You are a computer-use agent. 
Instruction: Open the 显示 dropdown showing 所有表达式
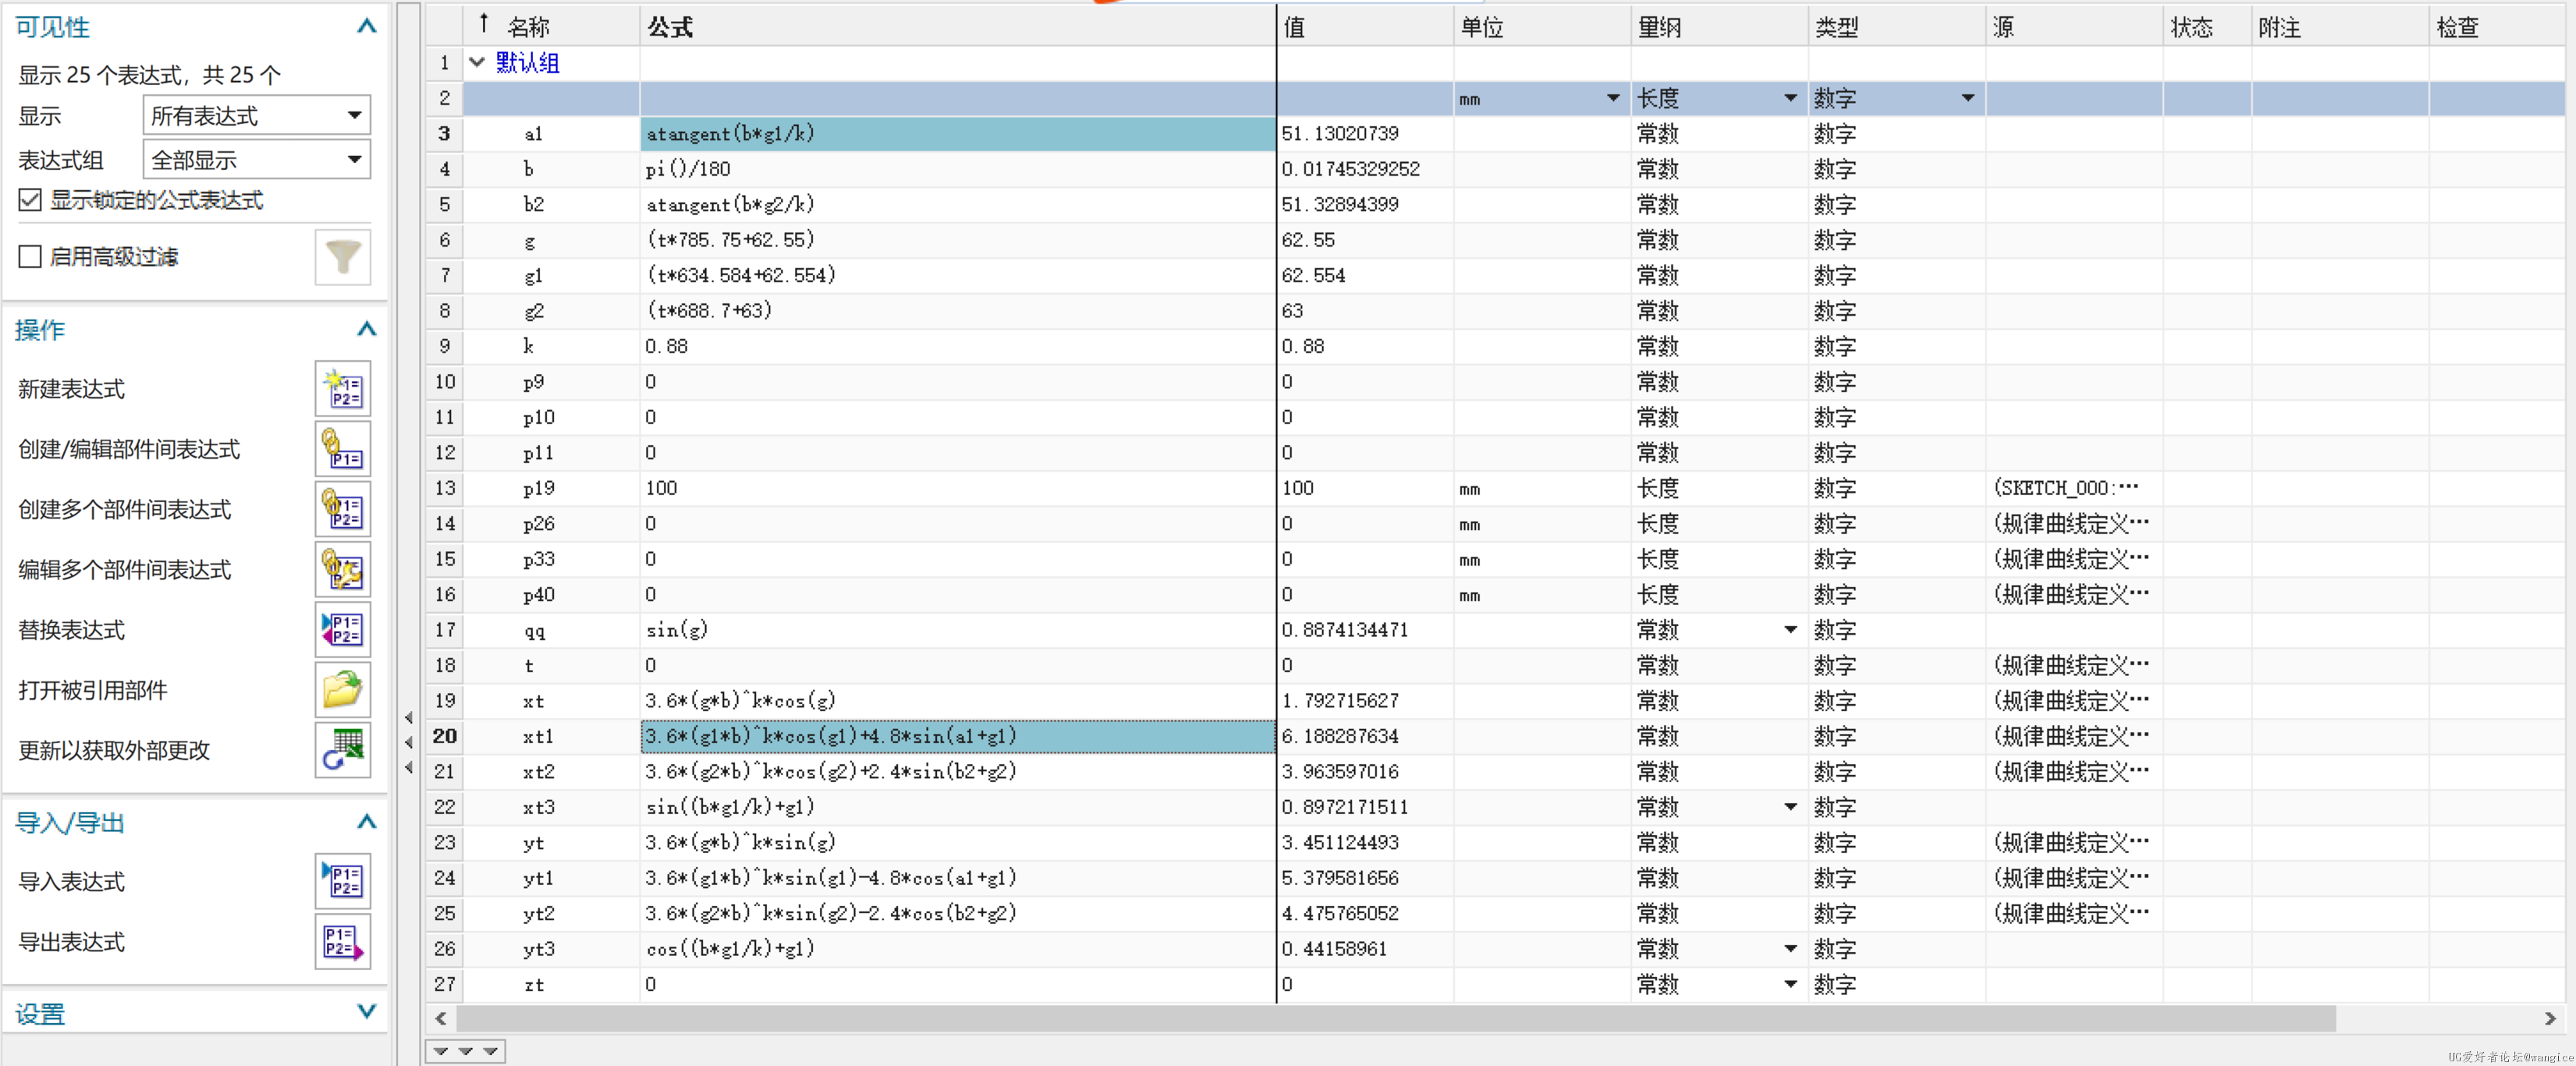coord(257,115)
